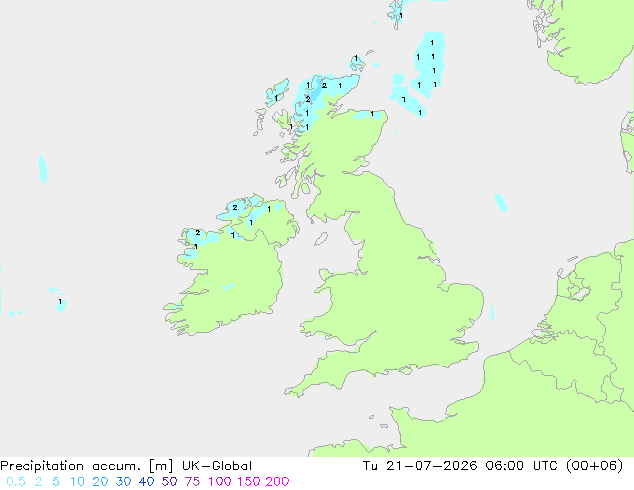Image resolution: width=634 pixels, height=490 pixels.
Task: Select the 20 legend value
Action: [100, 482]
